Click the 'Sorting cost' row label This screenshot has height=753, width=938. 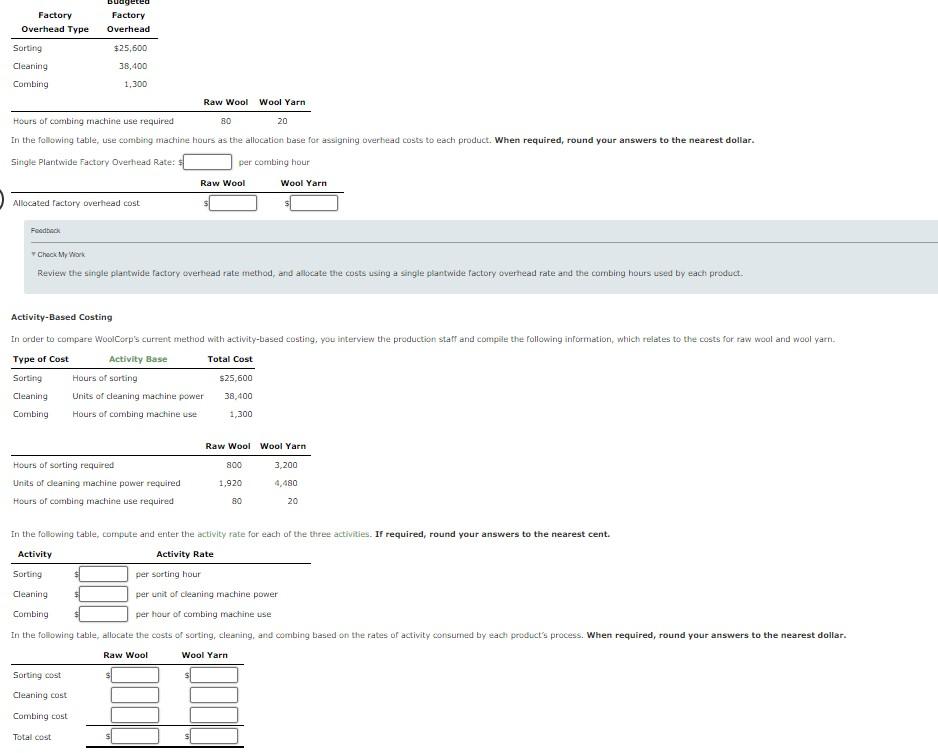point(37,675)
